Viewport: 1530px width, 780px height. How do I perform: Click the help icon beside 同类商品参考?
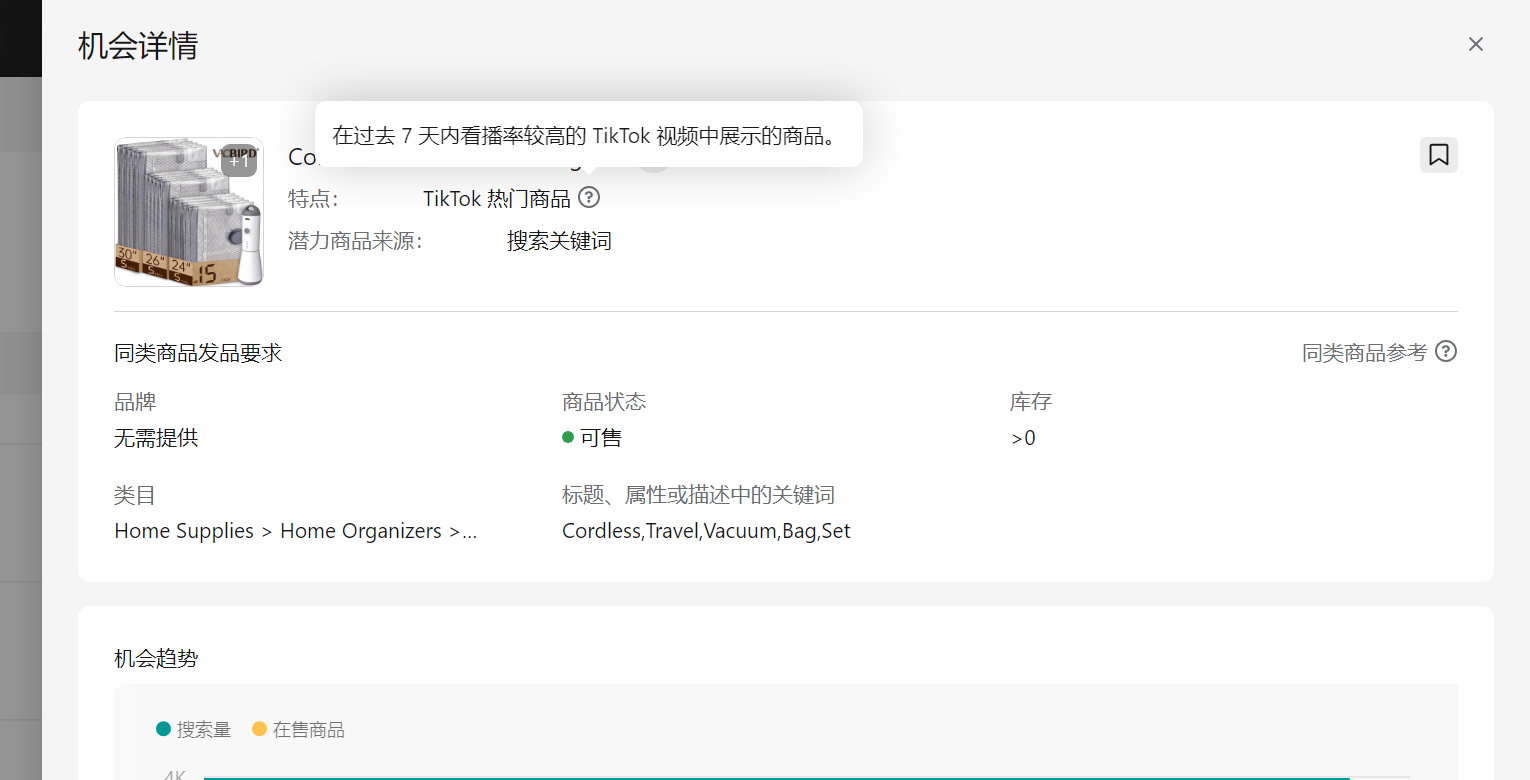[1446, 352]
